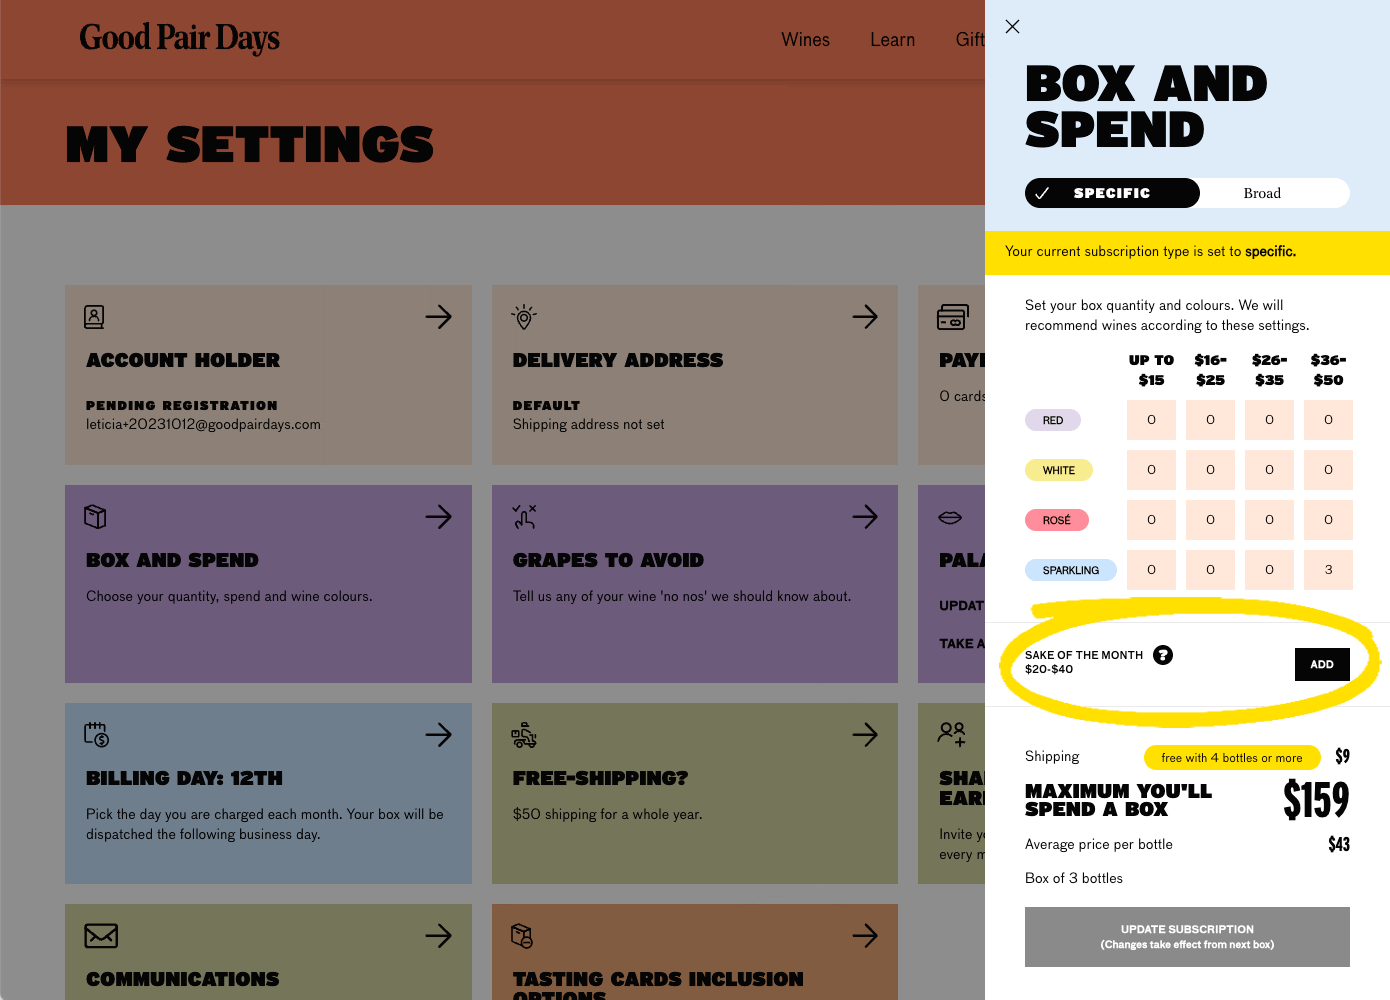The width and height of the screenshot is (1390, 1000).
Task: Click 'Box of 3 bottles' text
Action: coord(1074,878)
